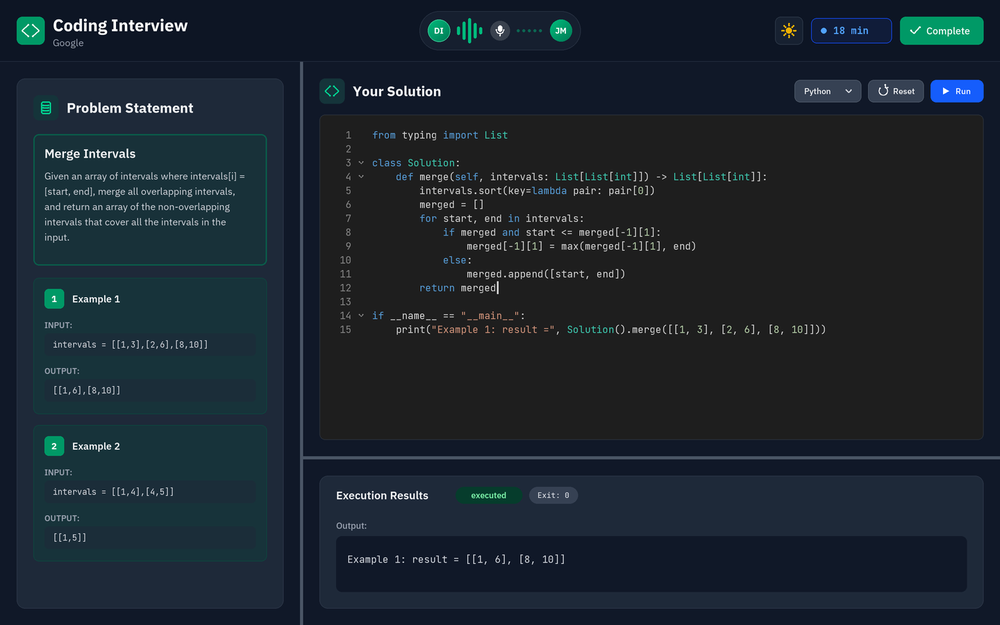Image resolution: width=1000 pixels, height=625 pixels.
Task: Click the Problem Statement document icon
Action: (46, 108)
